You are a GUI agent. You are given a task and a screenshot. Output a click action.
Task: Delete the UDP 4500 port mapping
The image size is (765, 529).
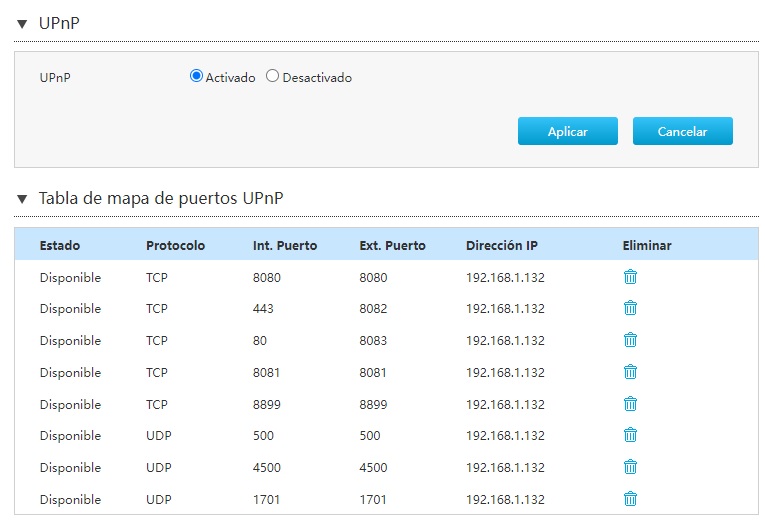(x=630, y=468)
